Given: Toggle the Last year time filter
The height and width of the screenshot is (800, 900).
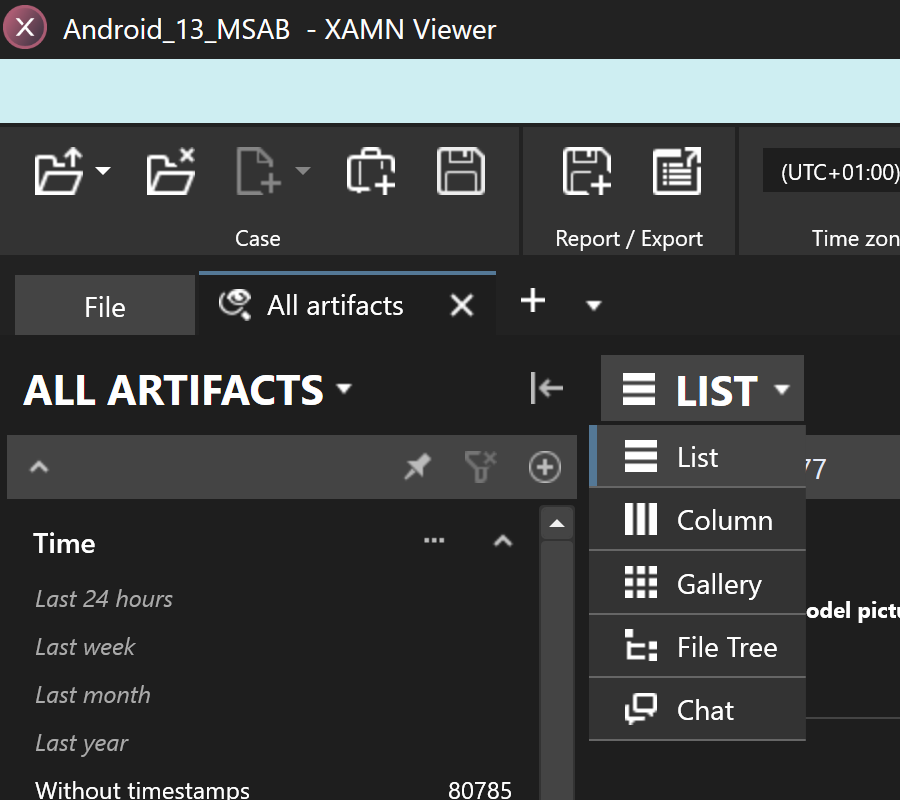Looking at the screenshot, I should click(x=81, y=743).
